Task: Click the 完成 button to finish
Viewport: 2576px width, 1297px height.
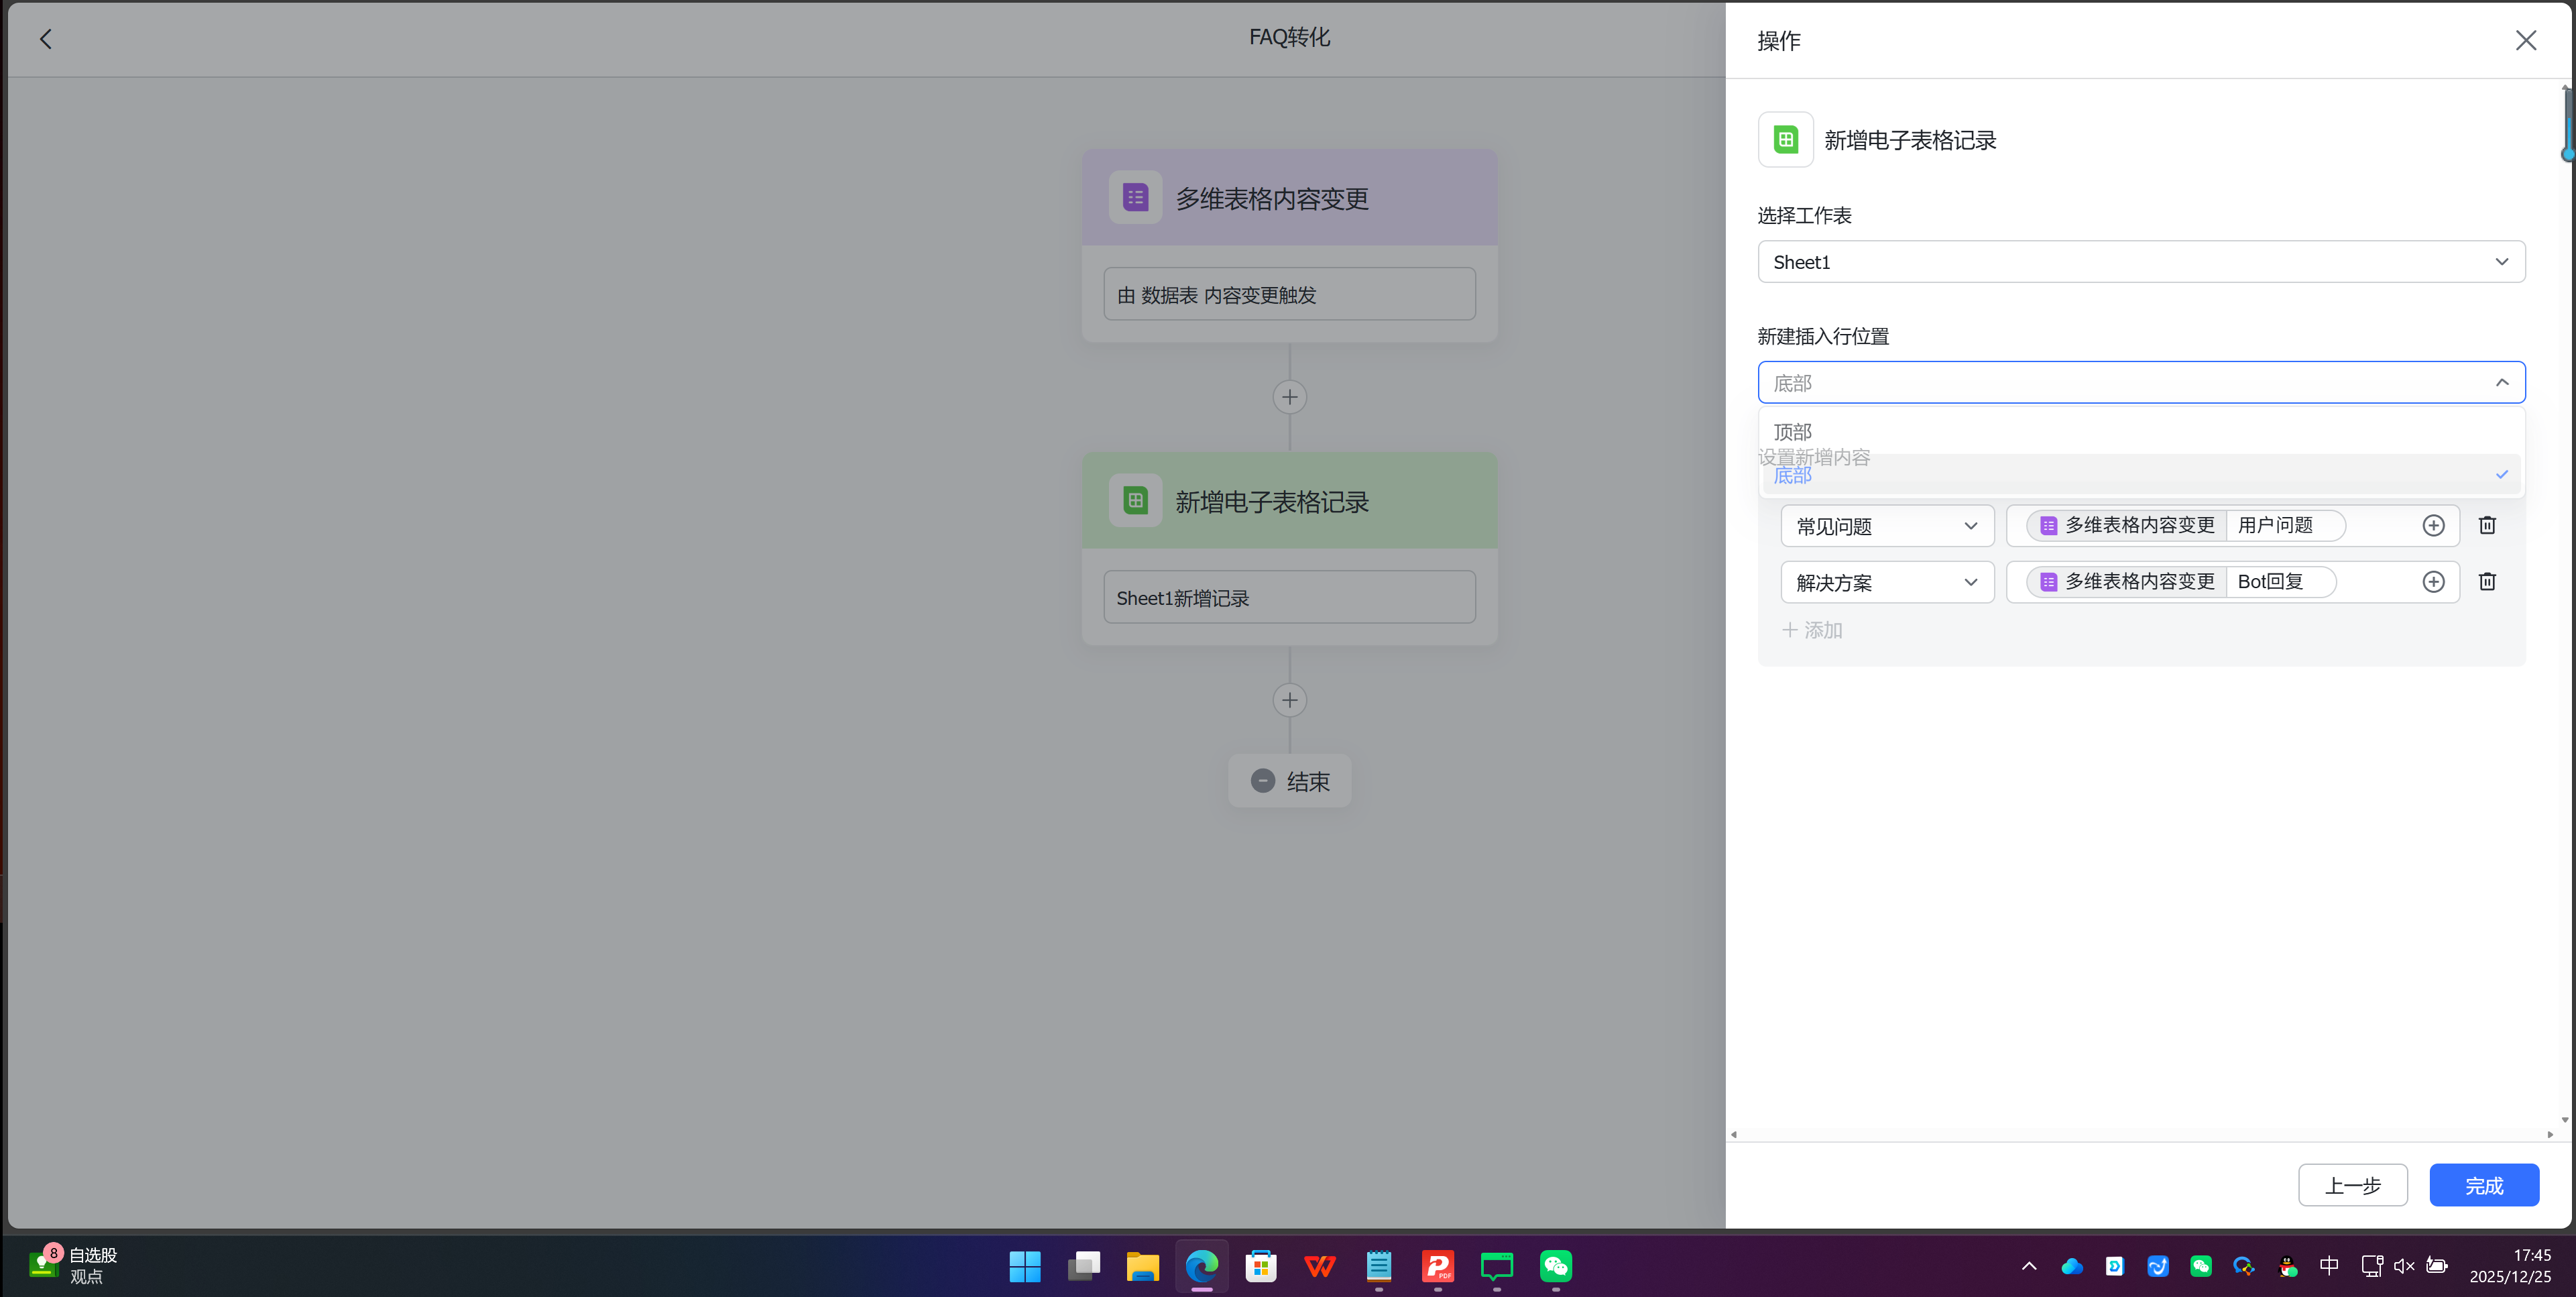Action: tap(2484, 1185)
